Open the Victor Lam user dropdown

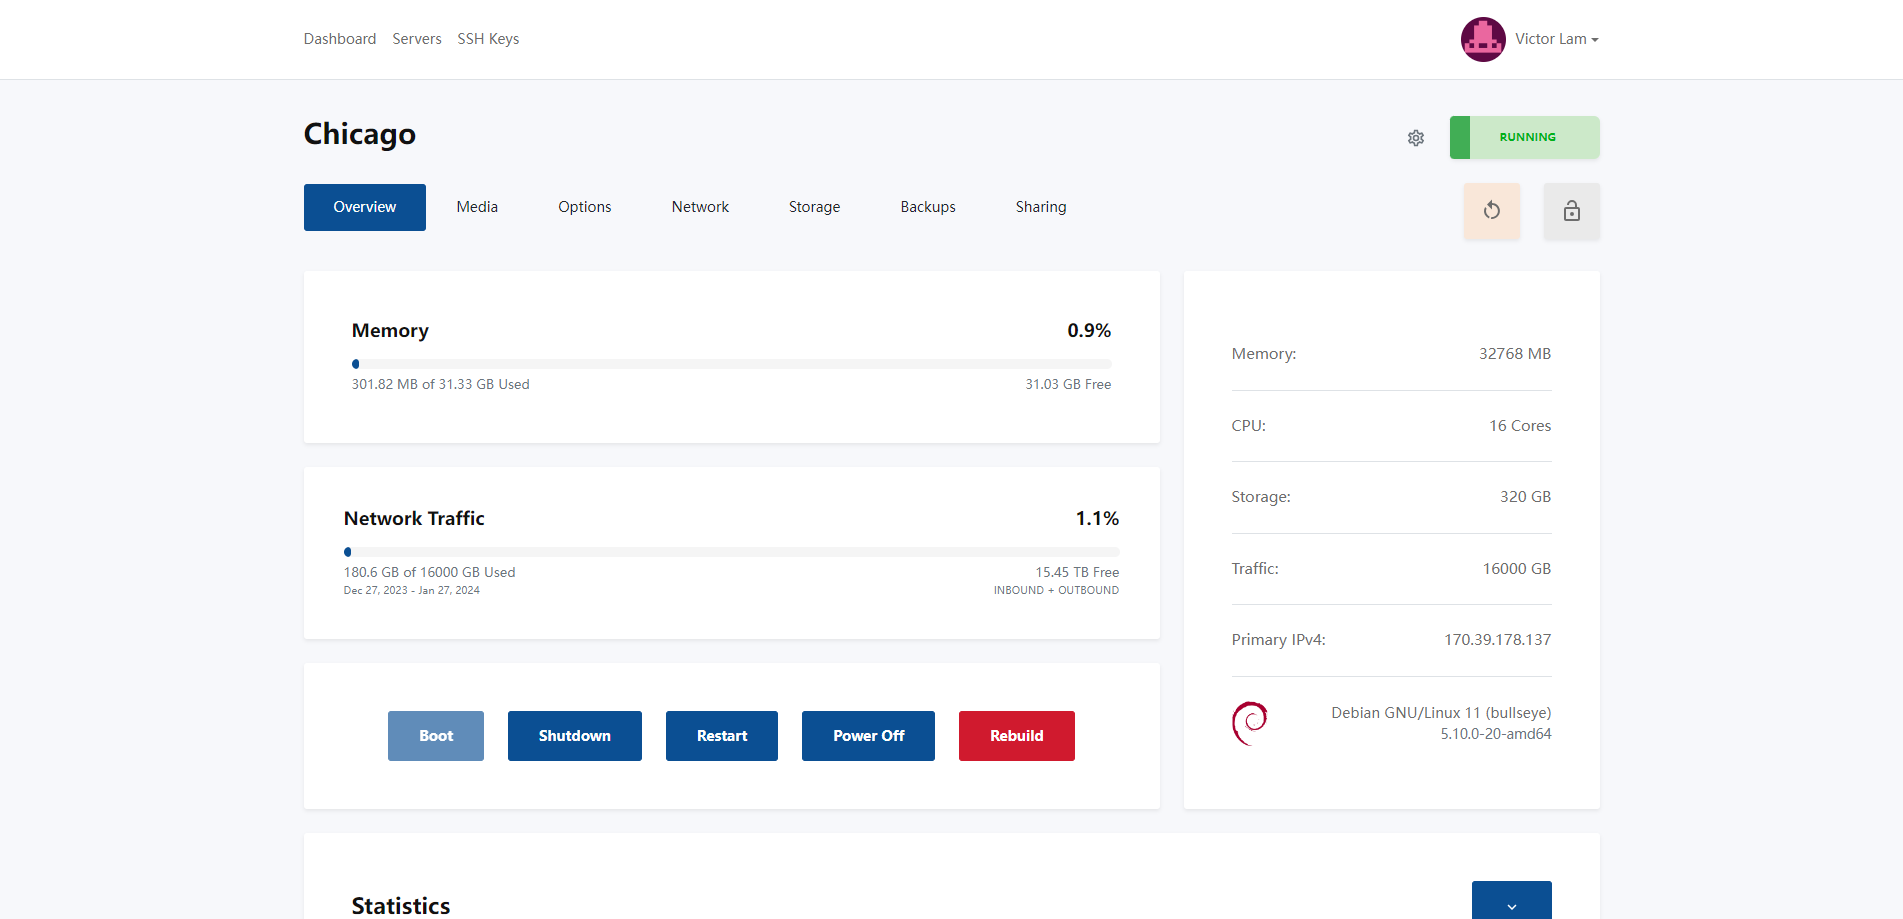[x=1557, y=39]
